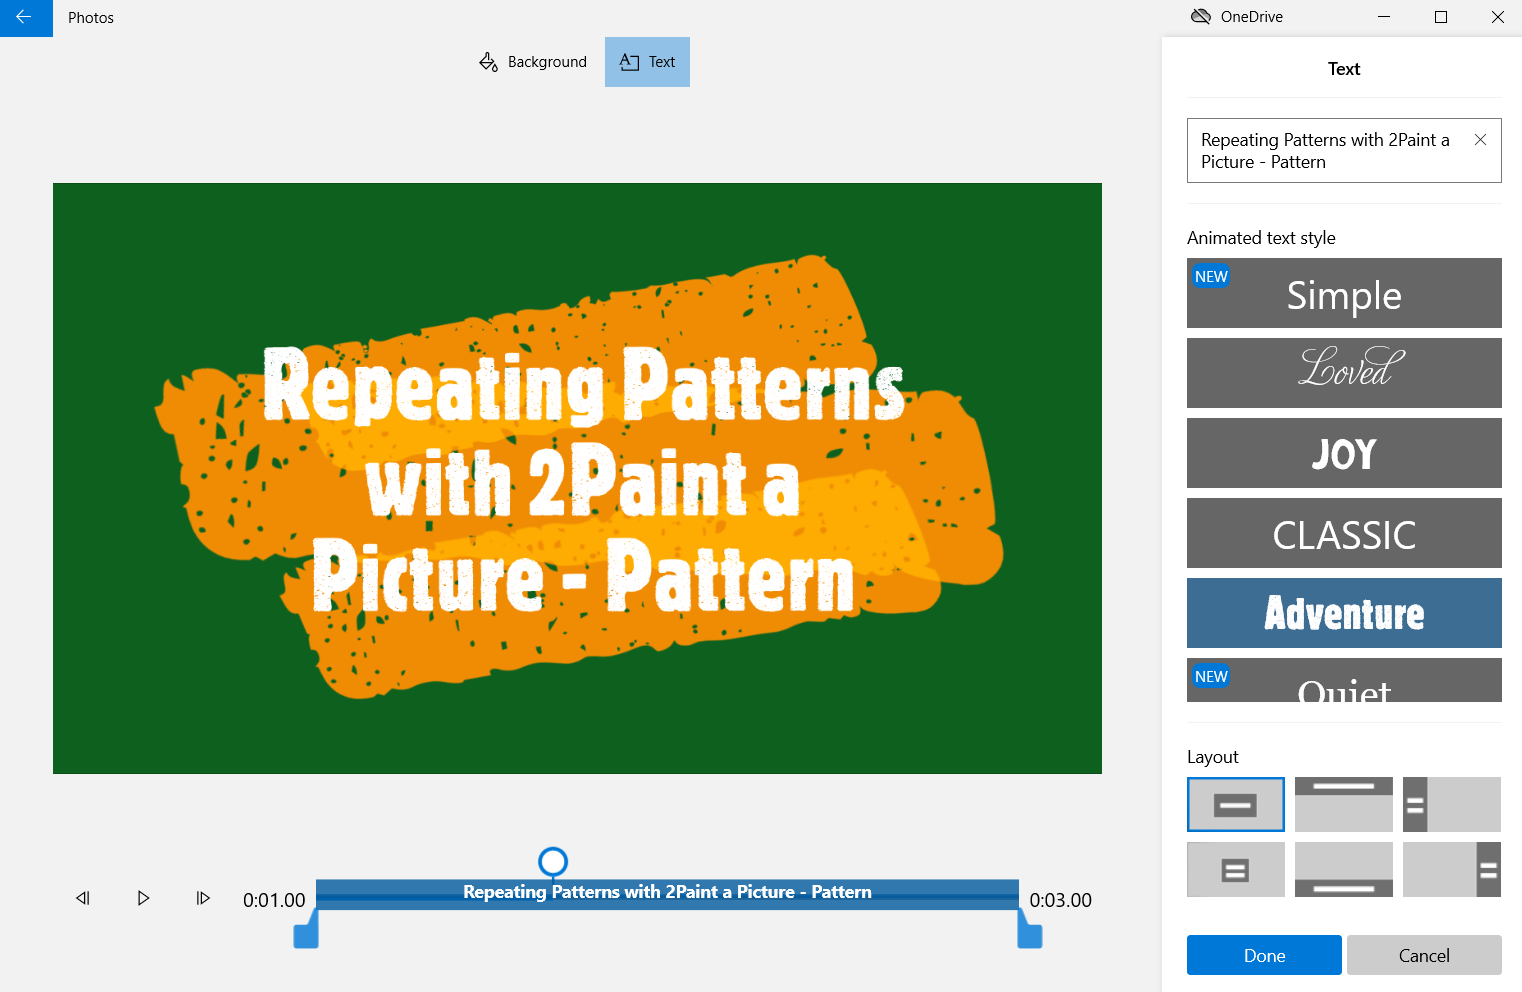Click the title card video preview
1522x992 pixels.
[577, 478]
